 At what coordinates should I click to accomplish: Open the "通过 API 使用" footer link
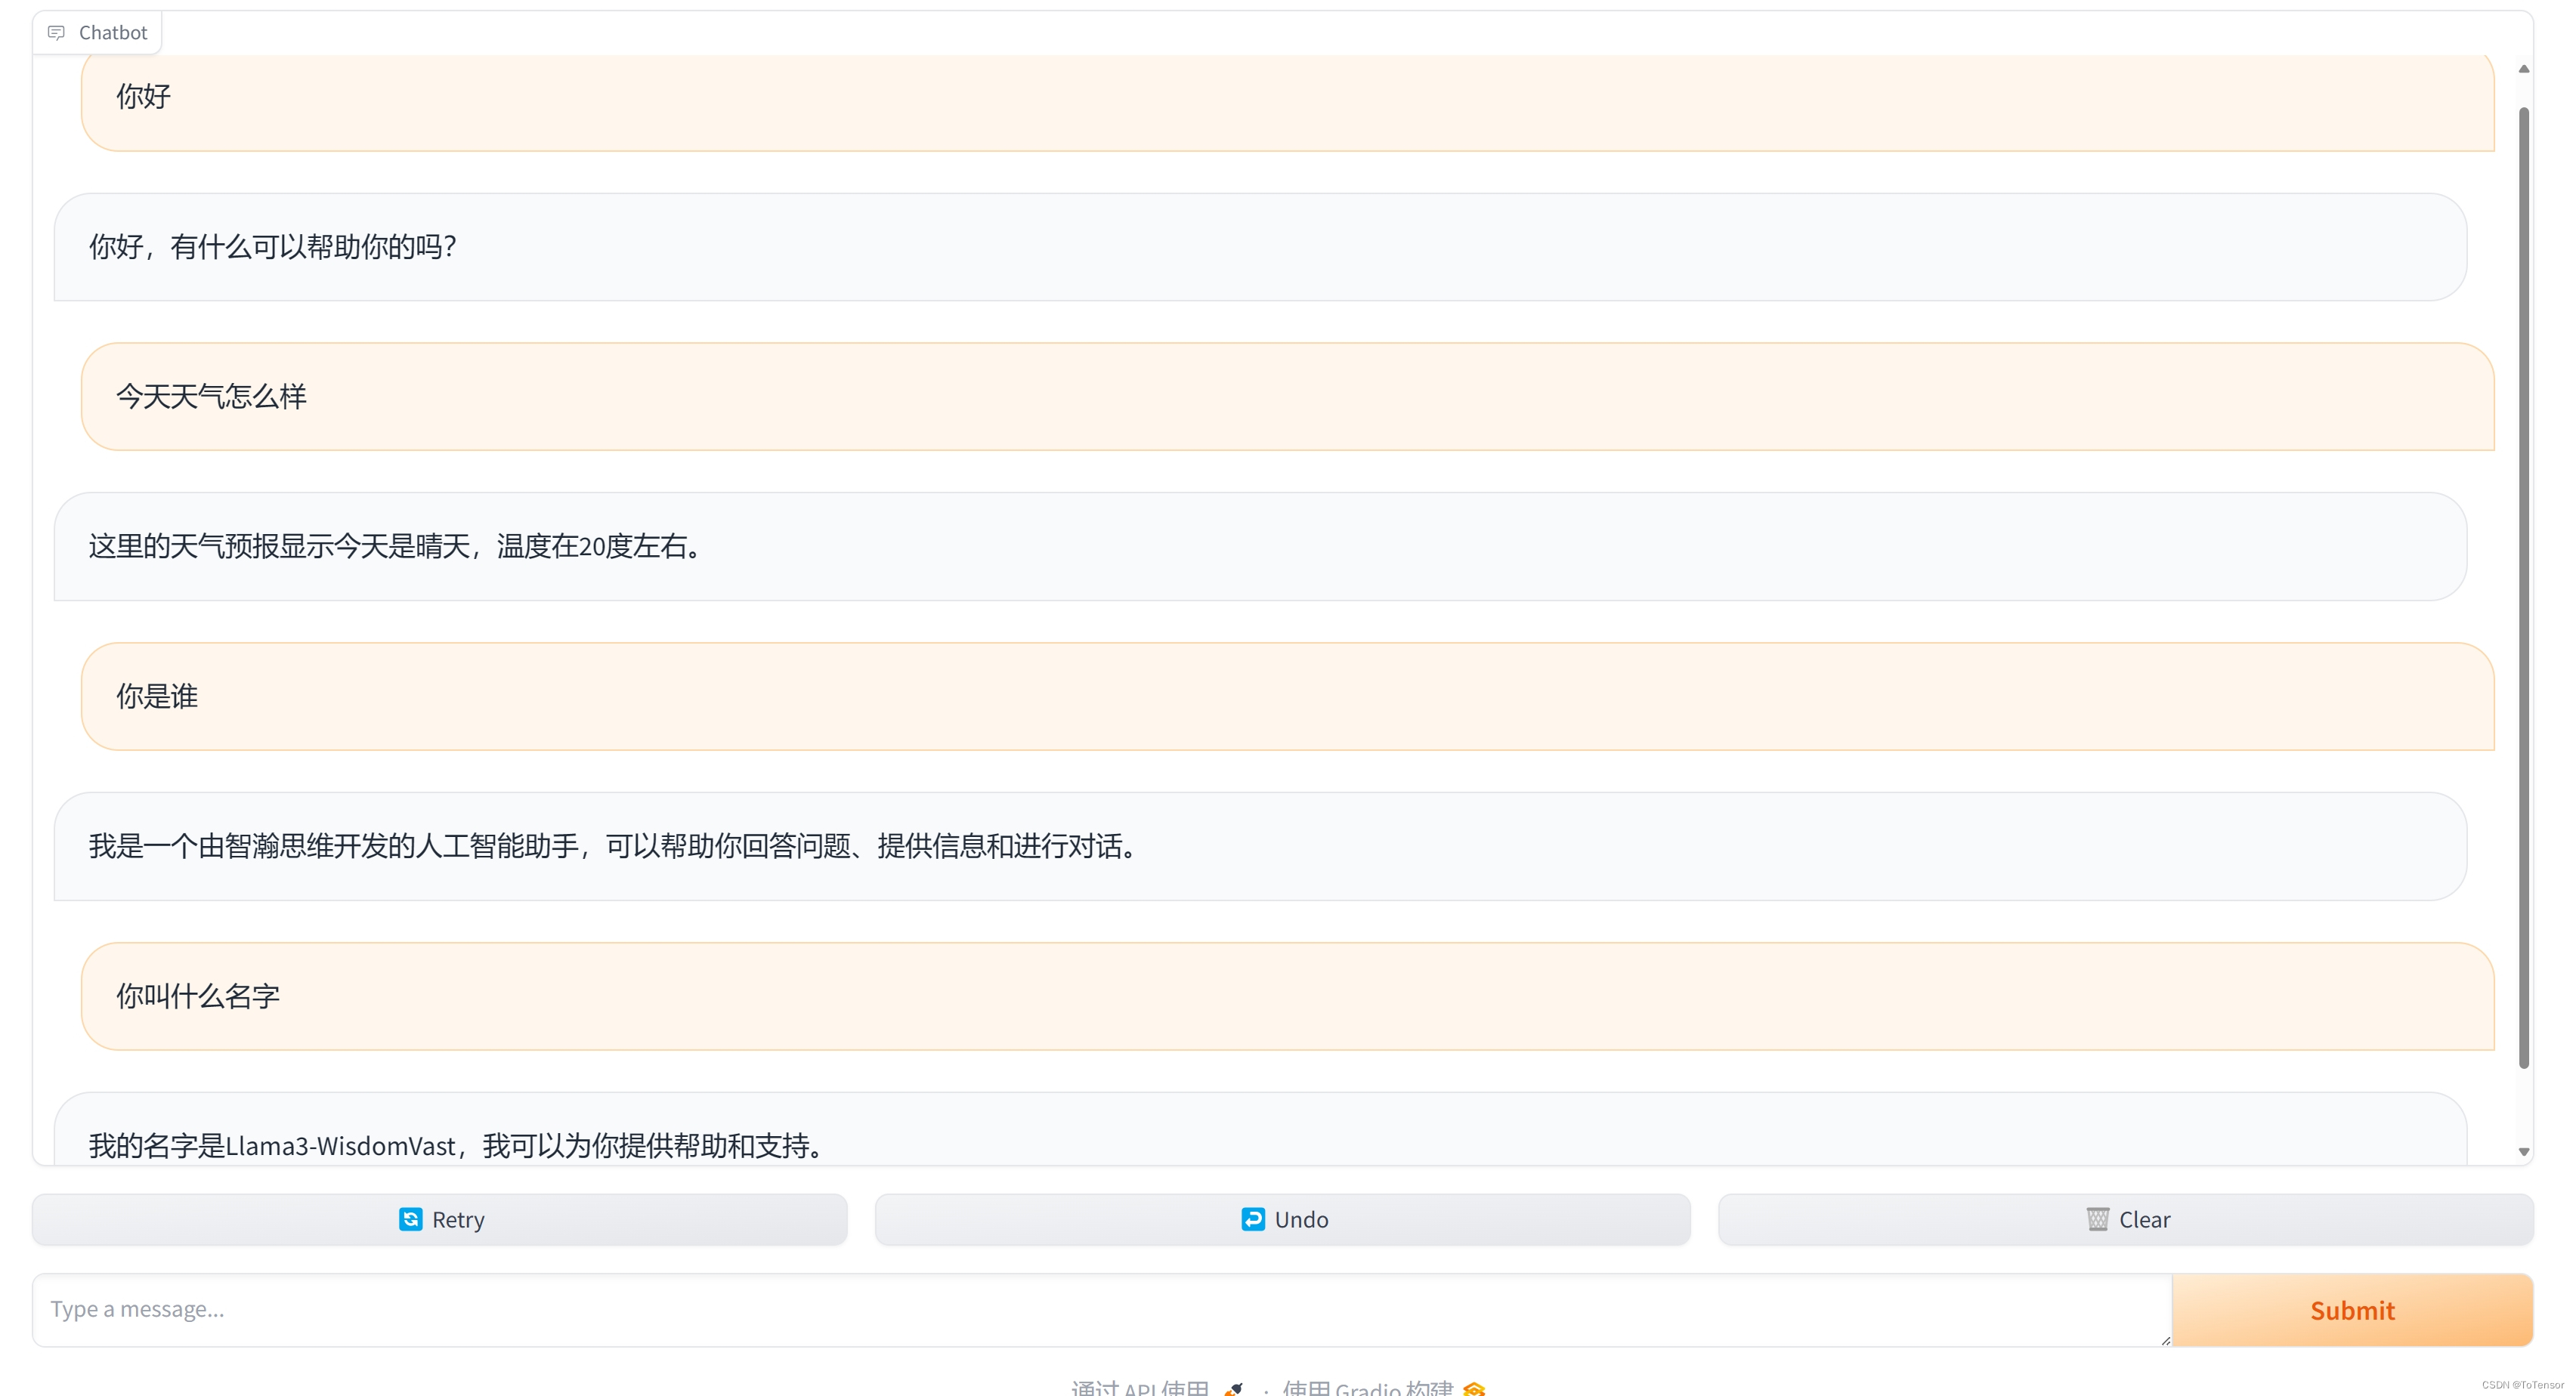[x=1140, y=1388]
